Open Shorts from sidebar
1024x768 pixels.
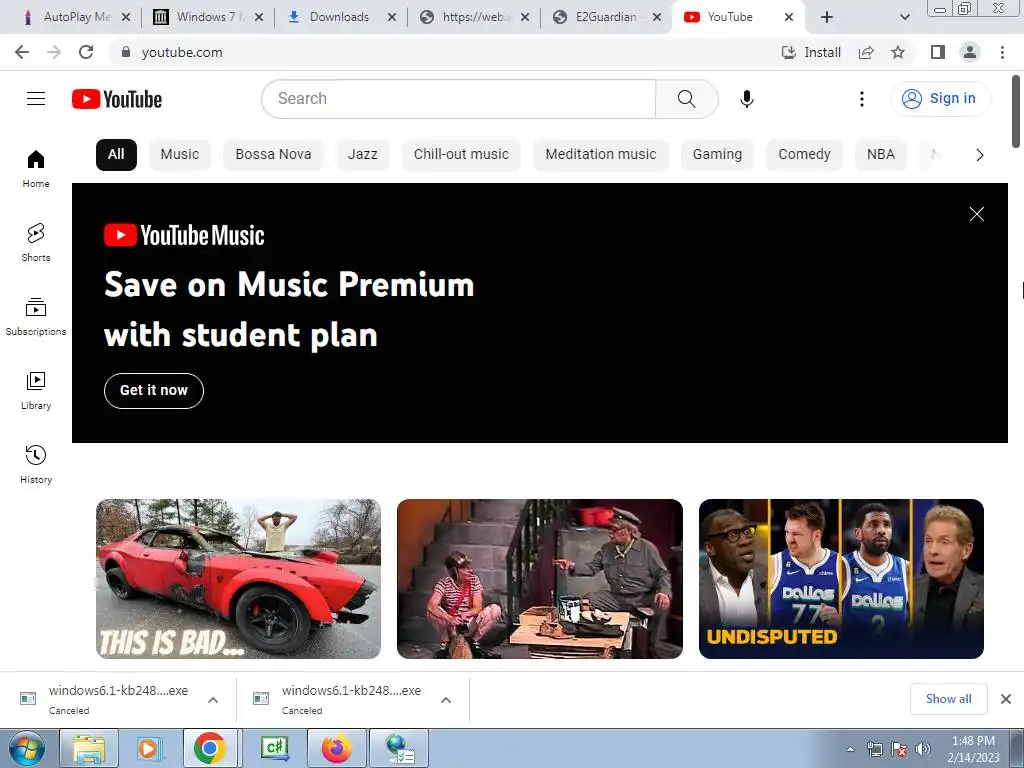[36, 242]
